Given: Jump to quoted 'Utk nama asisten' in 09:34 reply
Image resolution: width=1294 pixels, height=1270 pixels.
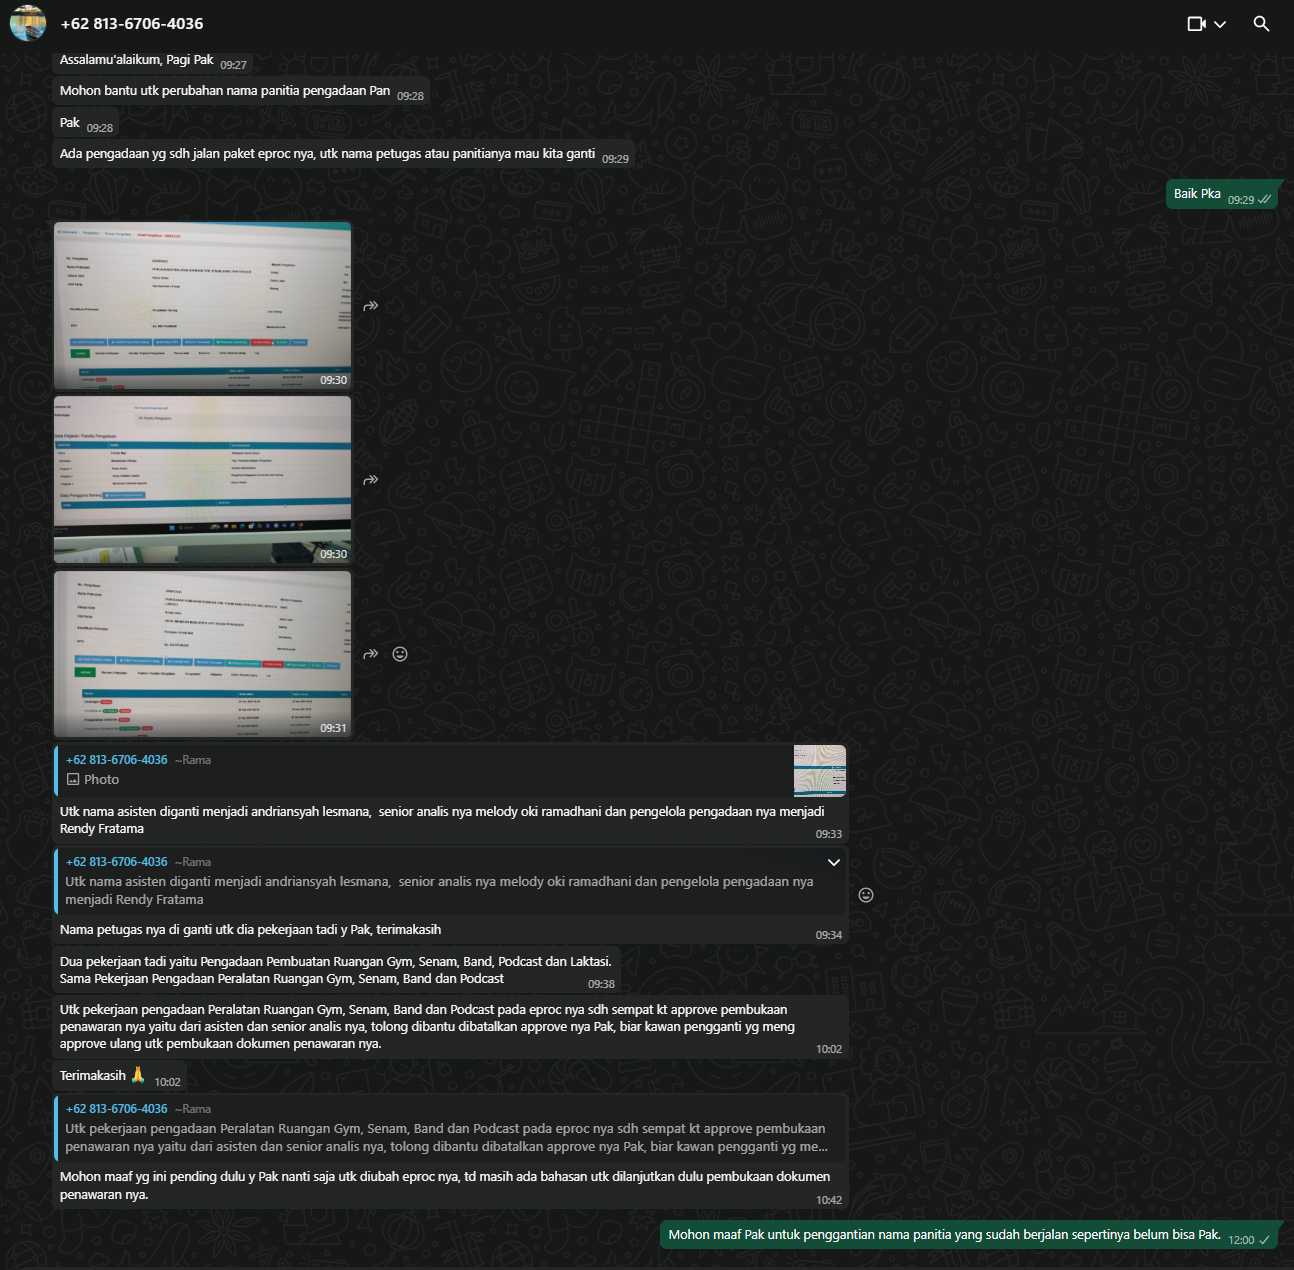Looking at the screenshot, I should pos(450,881).
